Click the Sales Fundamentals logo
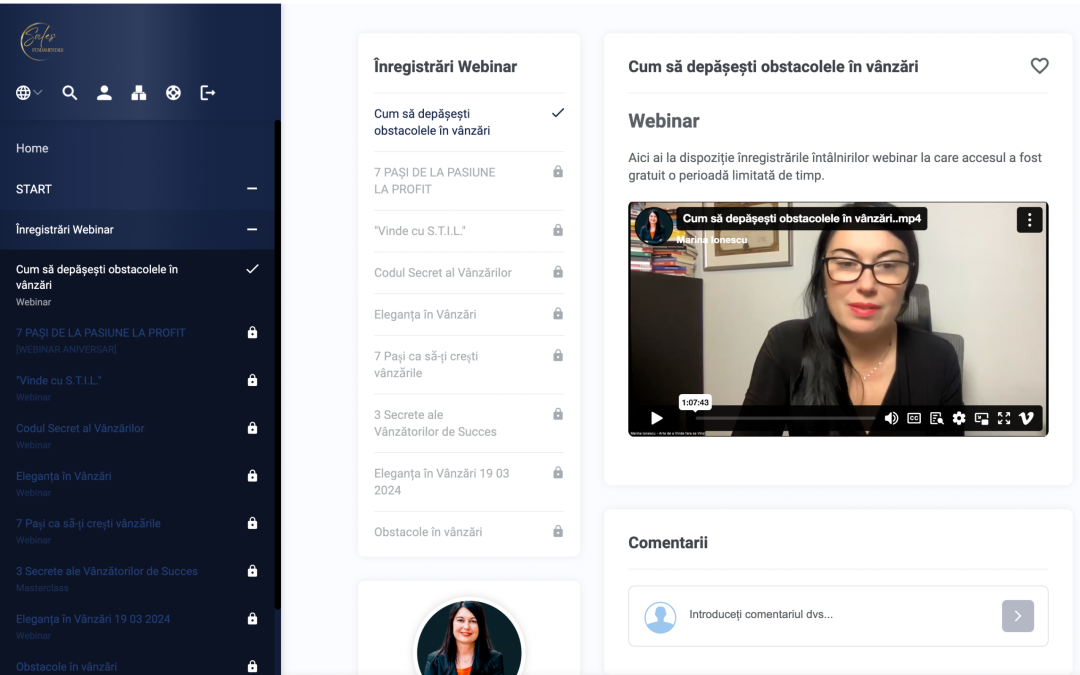 click(x=42, y=41)
